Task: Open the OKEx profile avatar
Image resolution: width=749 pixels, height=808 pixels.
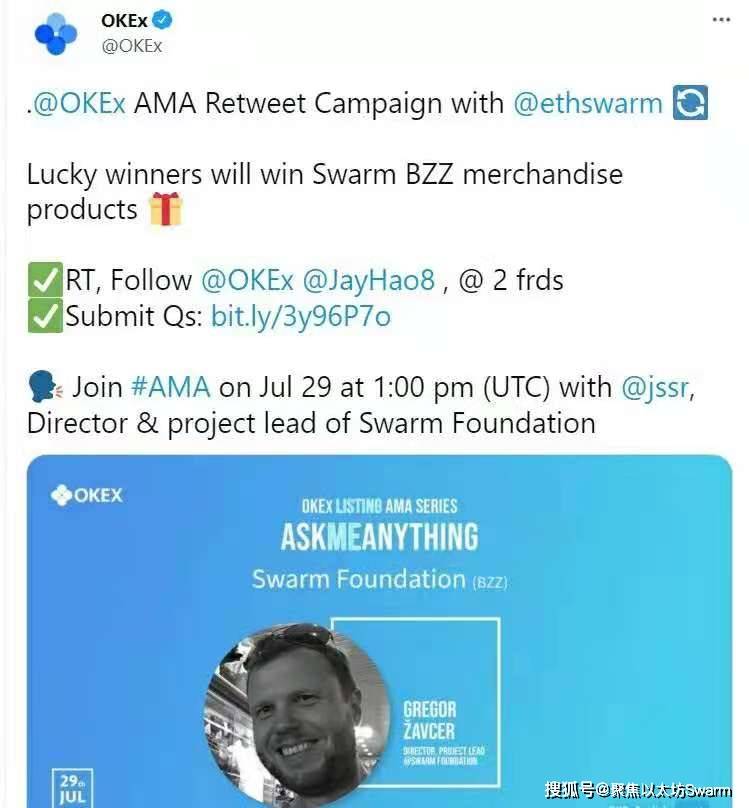Action: (56, 34)
